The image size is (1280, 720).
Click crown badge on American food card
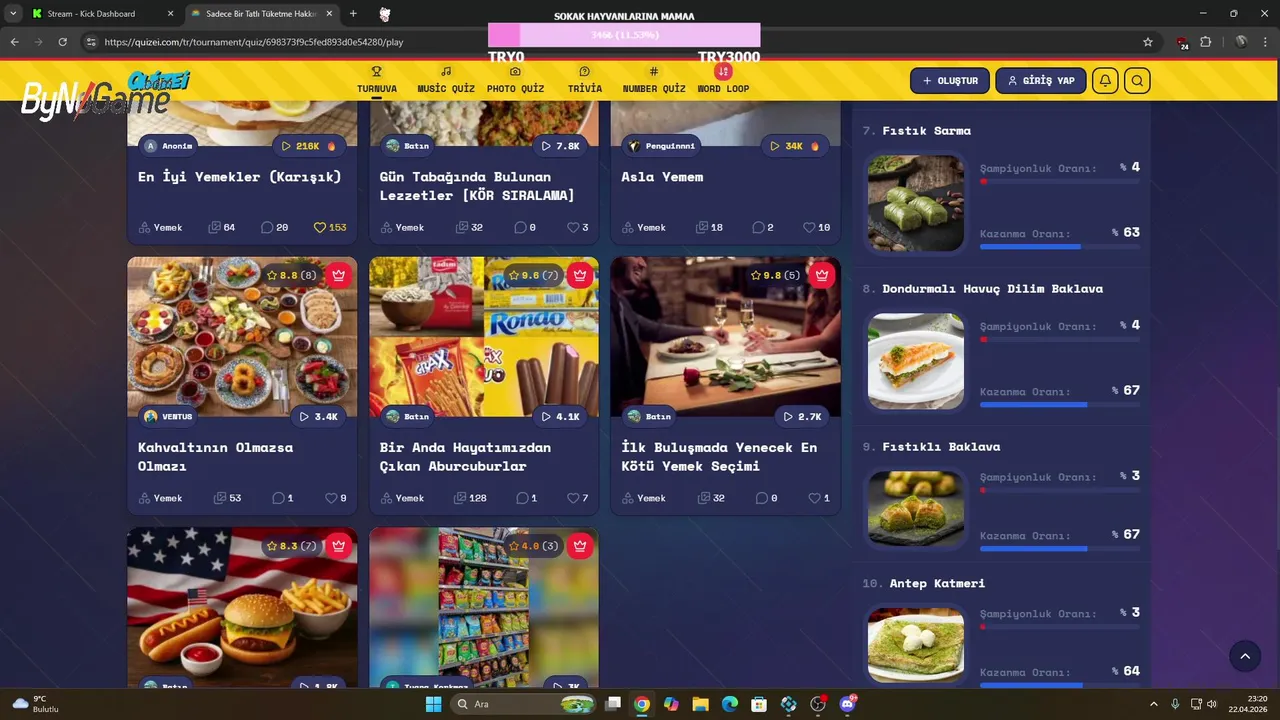point(338,546)
